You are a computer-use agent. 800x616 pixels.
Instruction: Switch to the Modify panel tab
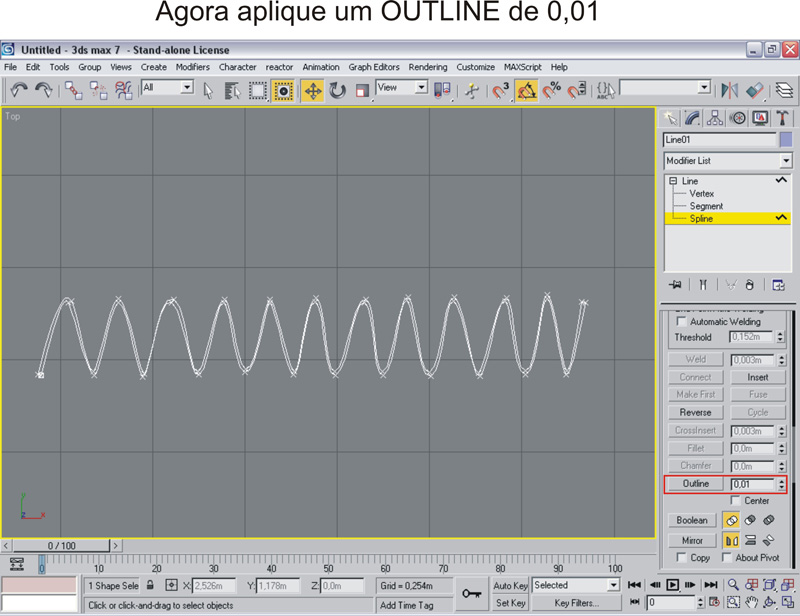coord(692,118)
